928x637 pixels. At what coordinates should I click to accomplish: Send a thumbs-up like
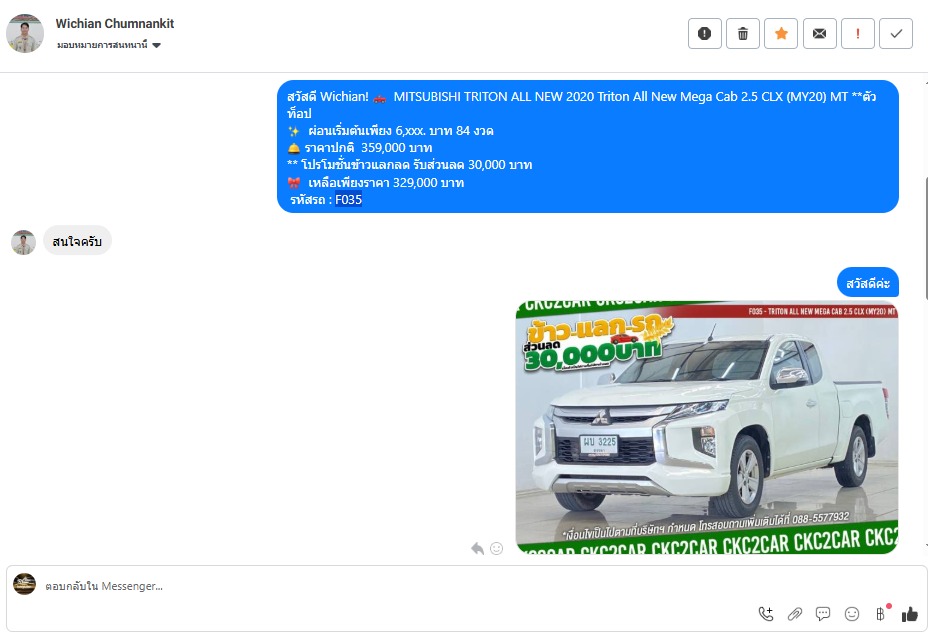click(x=910, y=614)
